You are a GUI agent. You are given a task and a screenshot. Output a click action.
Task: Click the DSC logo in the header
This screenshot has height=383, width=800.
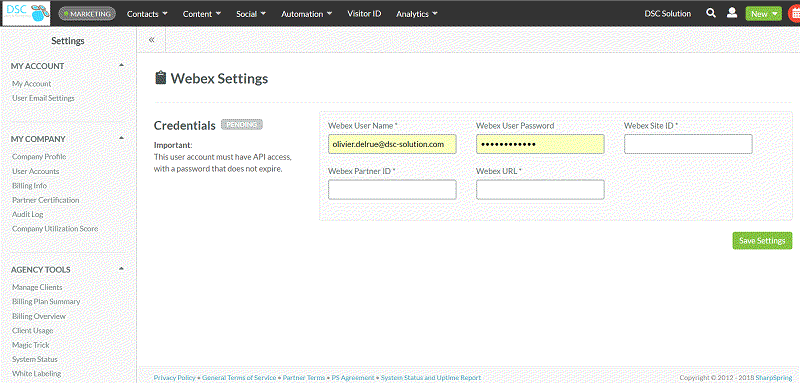coord(27,13)
